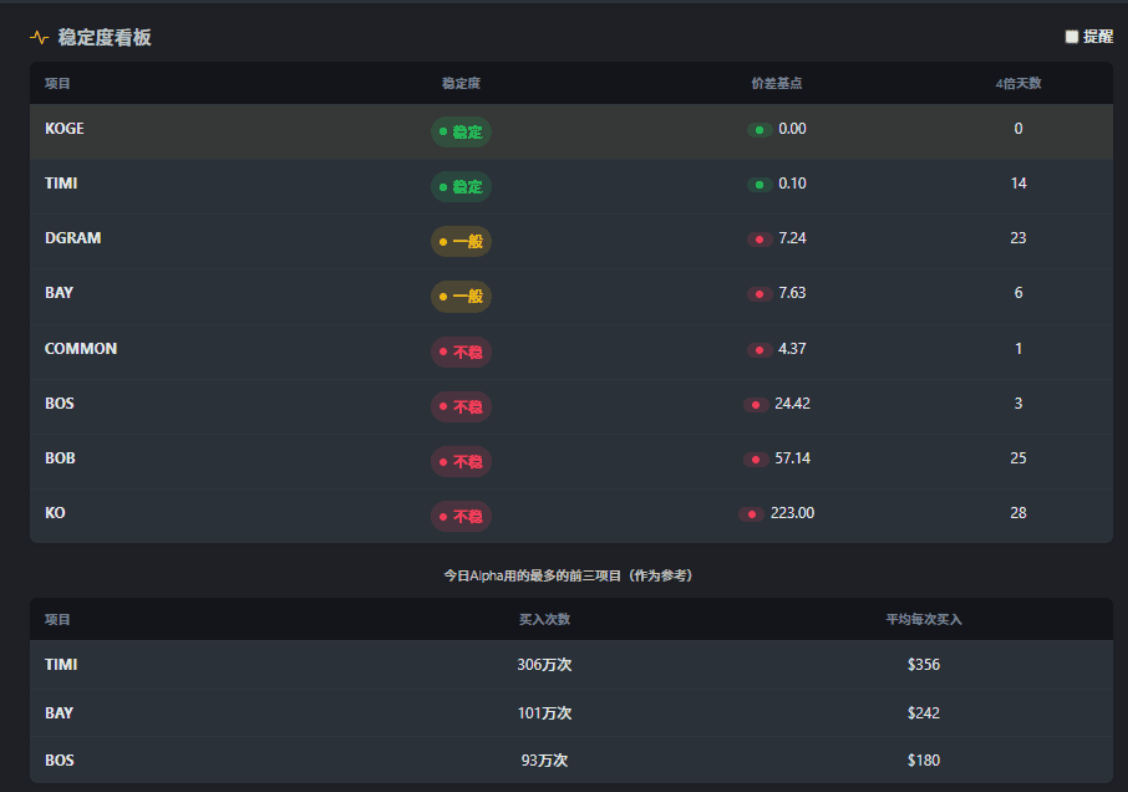Viewport: 1128px width, 792px height.
Task: Click the yellow 一般 badge for BAY
Action: coord(461,297)
